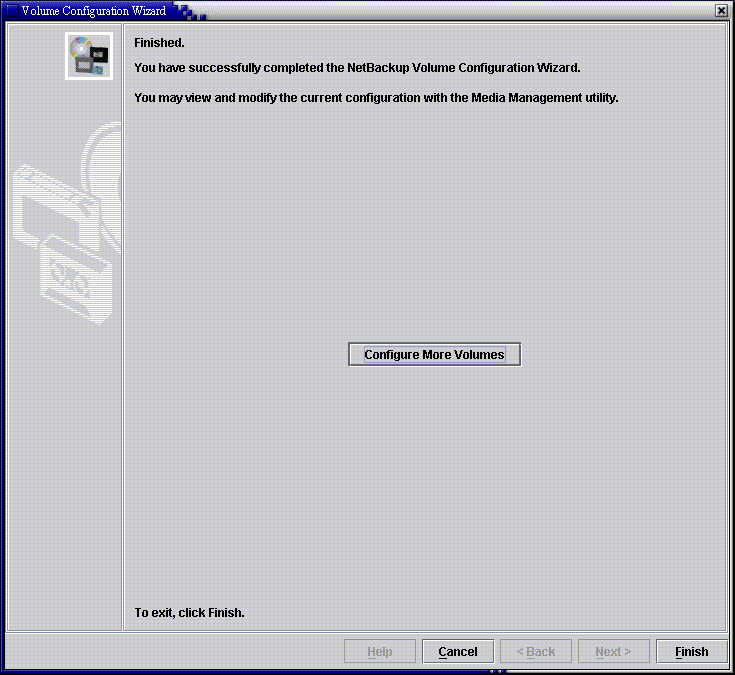
Task: Click the disabled Help button
Action: 380,652
